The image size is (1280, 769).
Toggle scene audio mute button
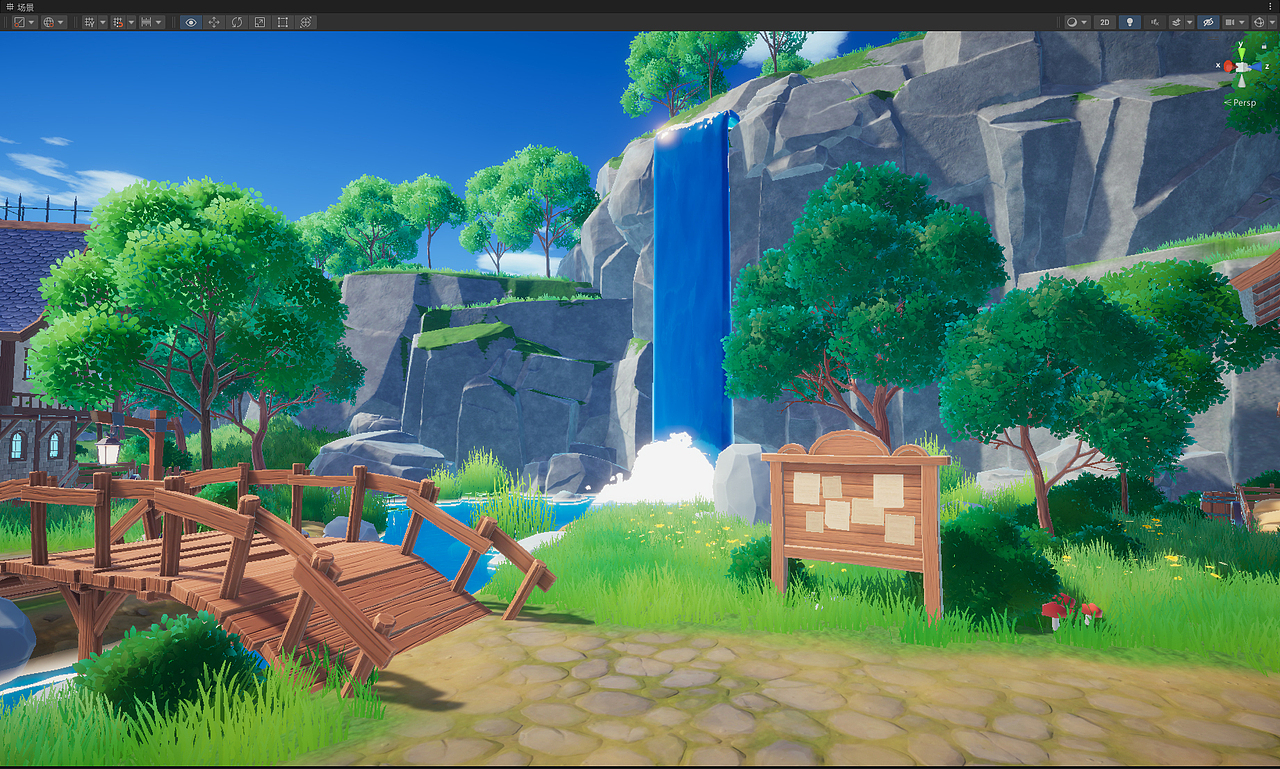(1155, 22)
